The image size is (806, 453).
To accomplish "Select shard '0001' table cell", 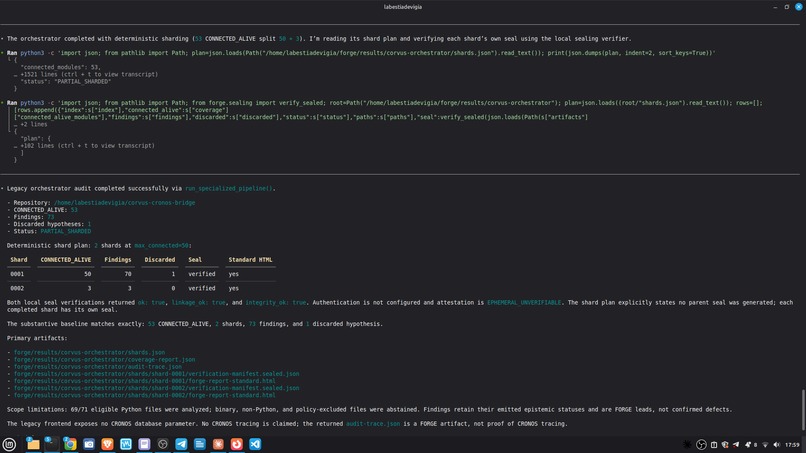I will (x=17, y=275).
